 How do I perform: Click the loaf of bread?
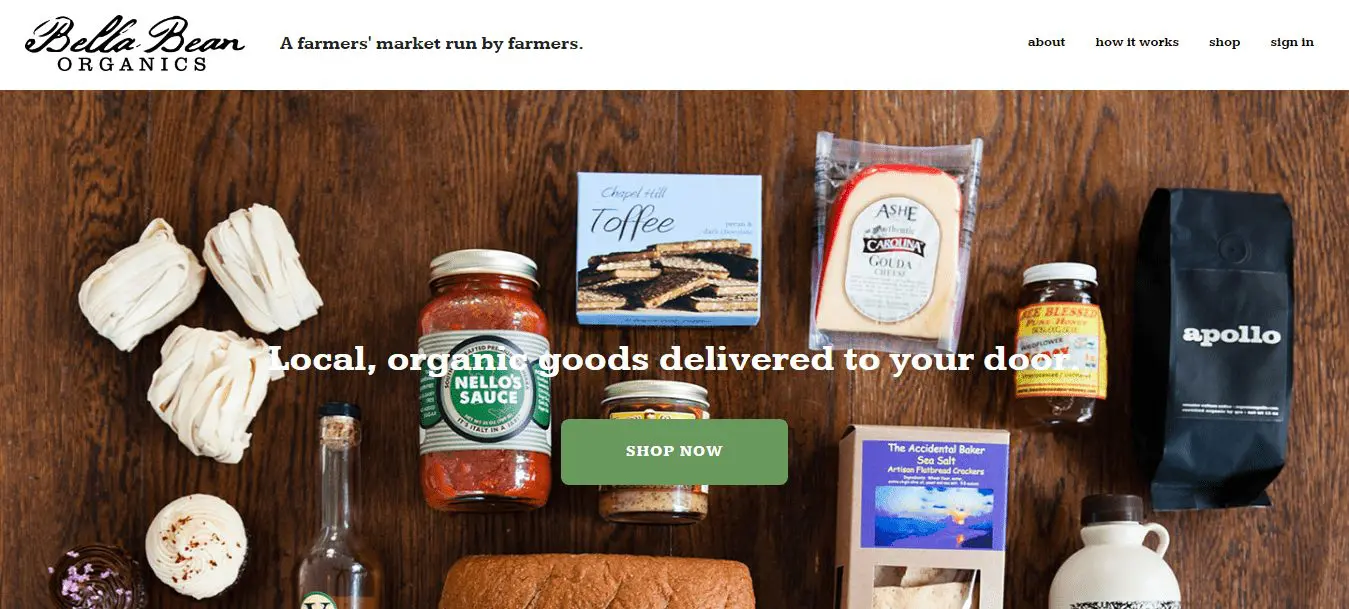pyautogui.click(x=598, y=581)
